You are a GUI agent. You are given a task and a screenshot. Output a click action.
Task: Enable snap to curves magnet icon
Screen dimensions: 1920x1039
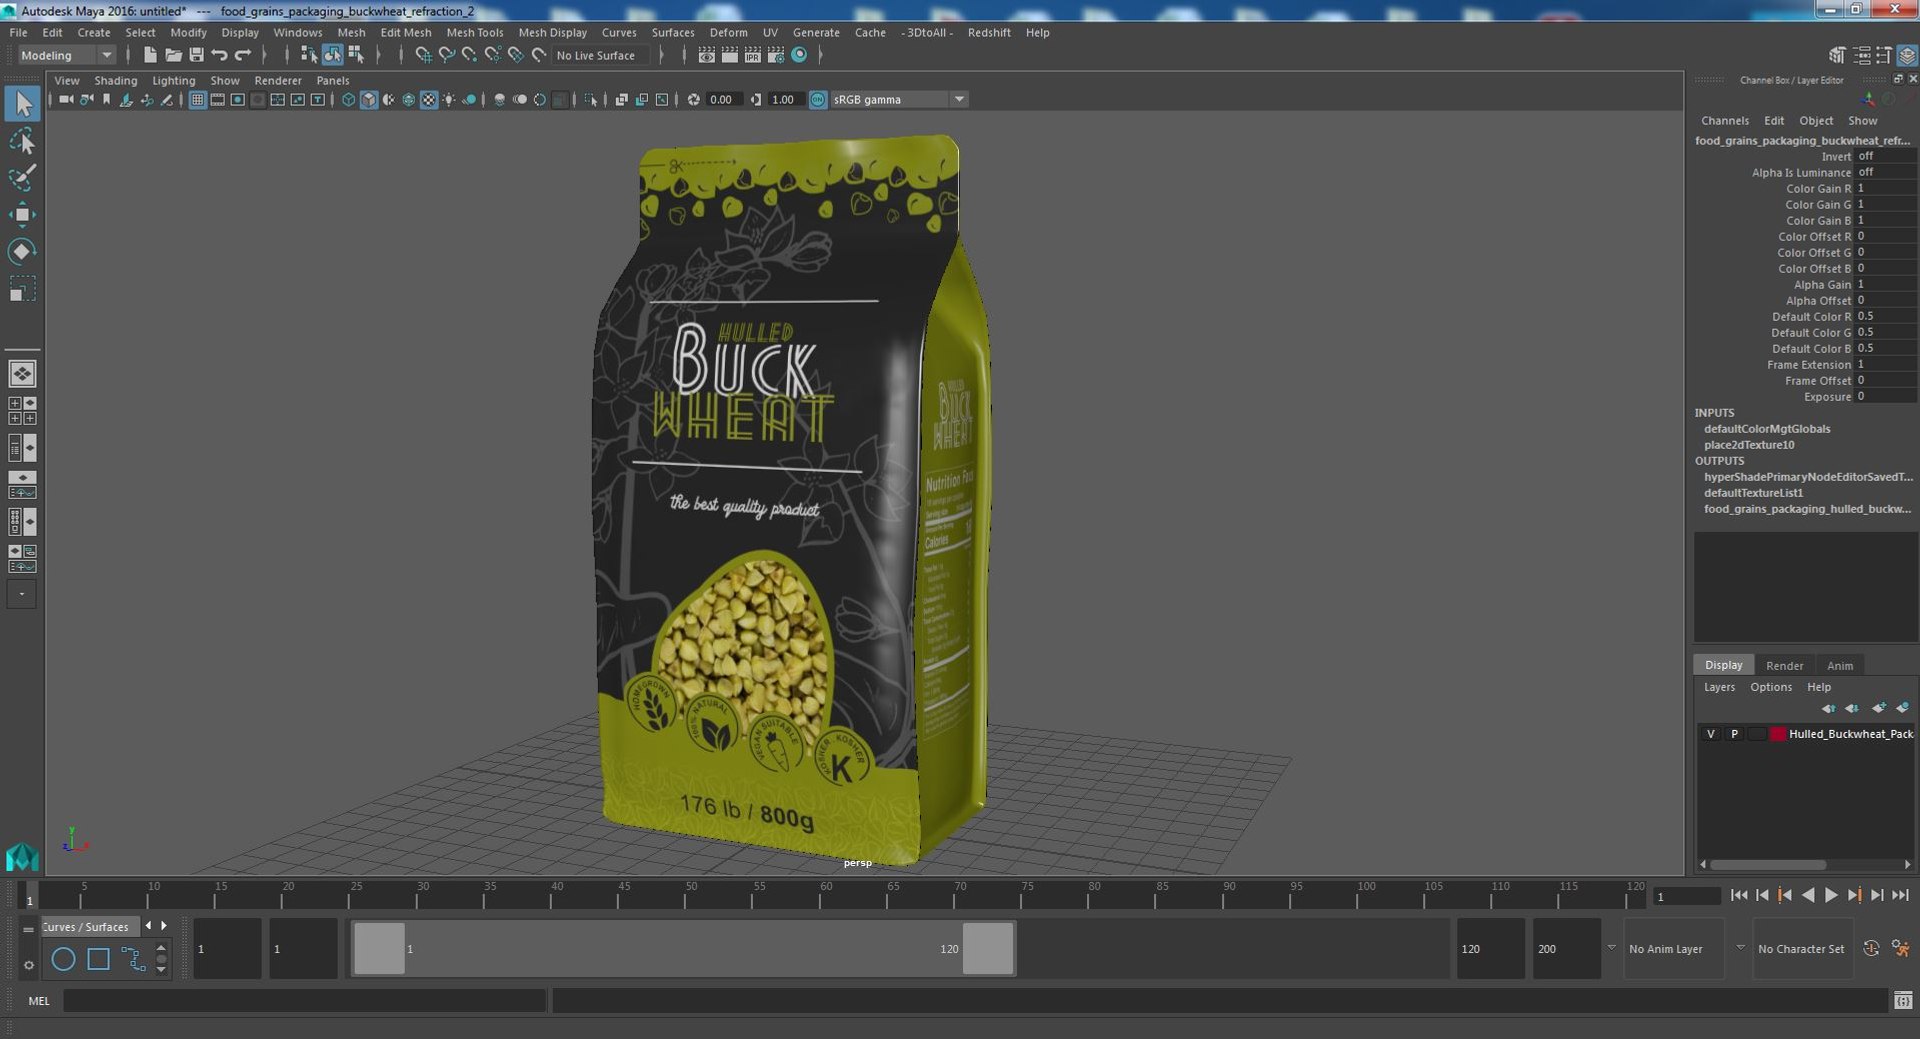tap(446, 55)
